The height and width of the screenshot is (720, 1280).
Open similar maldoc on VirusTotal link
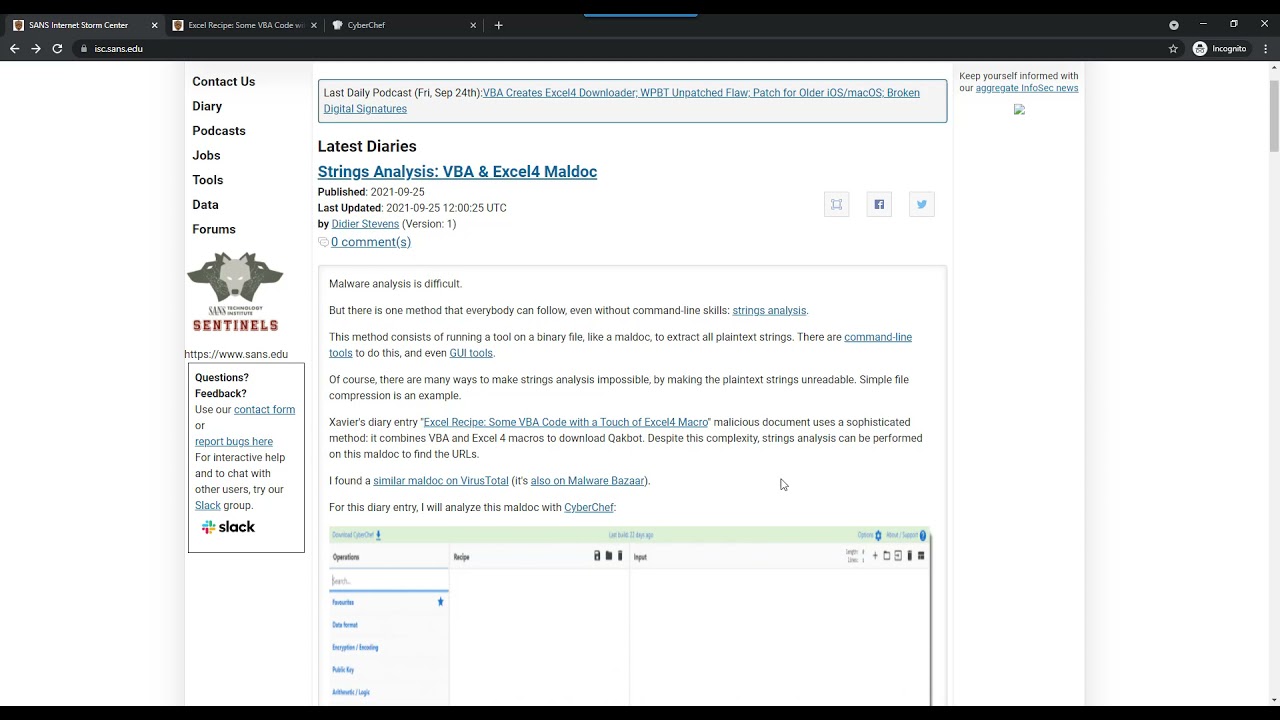tap(441, 481)
